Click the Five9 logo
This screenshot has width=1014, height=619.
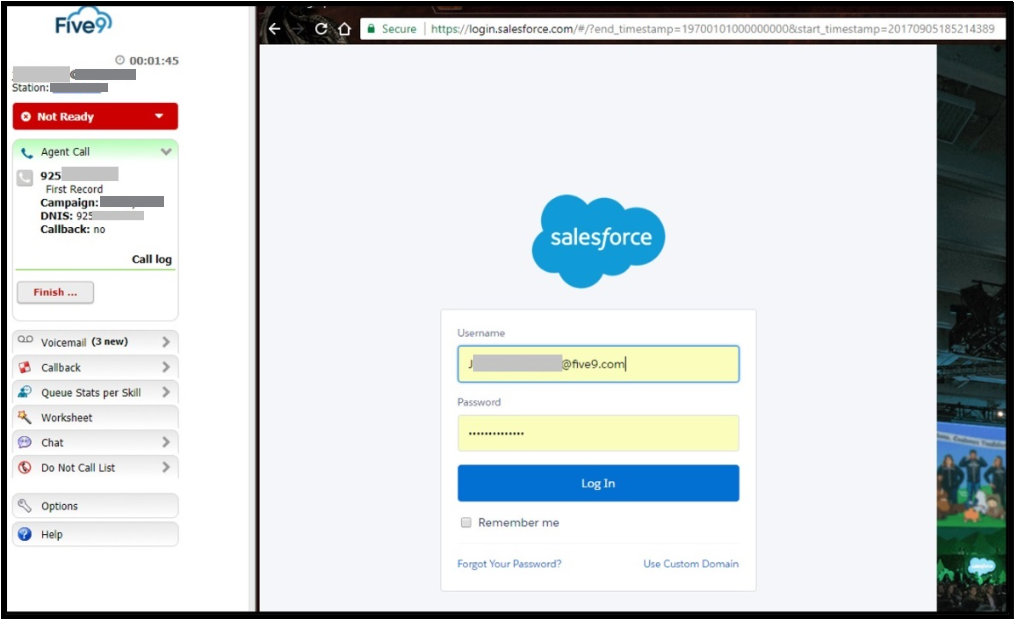(83, 21)
